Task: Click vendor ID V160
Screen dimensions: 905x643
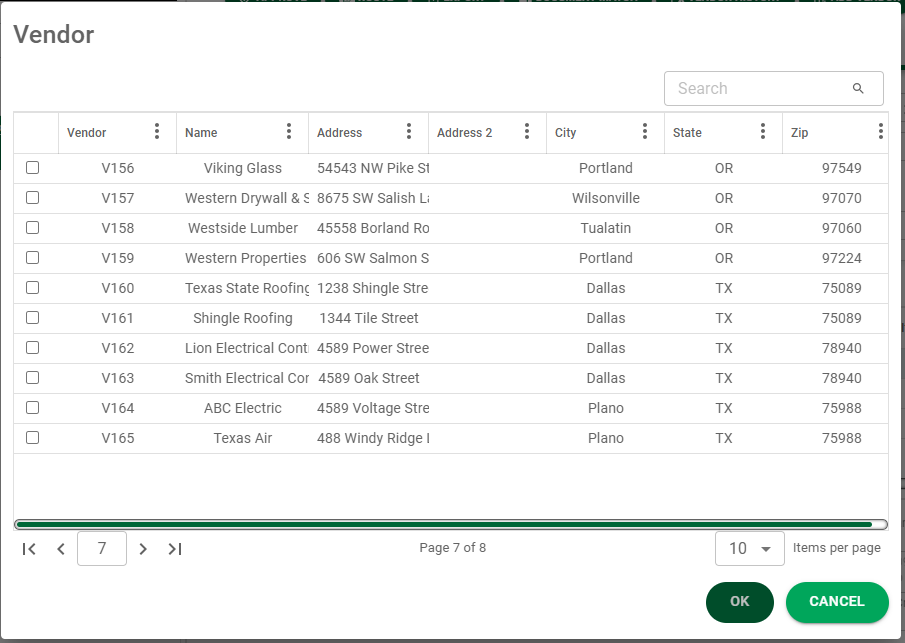Action: 118,288
